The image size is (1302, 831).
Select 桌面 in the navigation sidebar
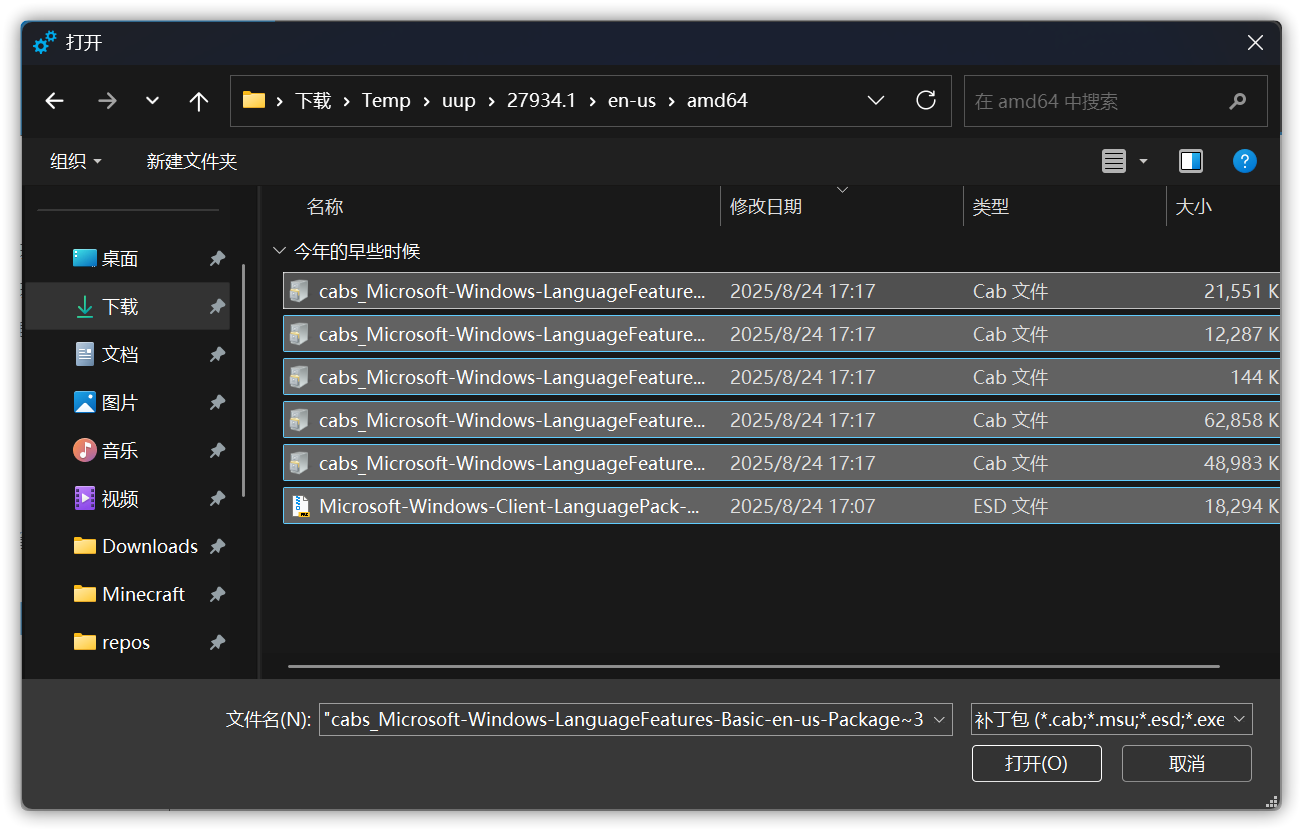pos(120,258)
